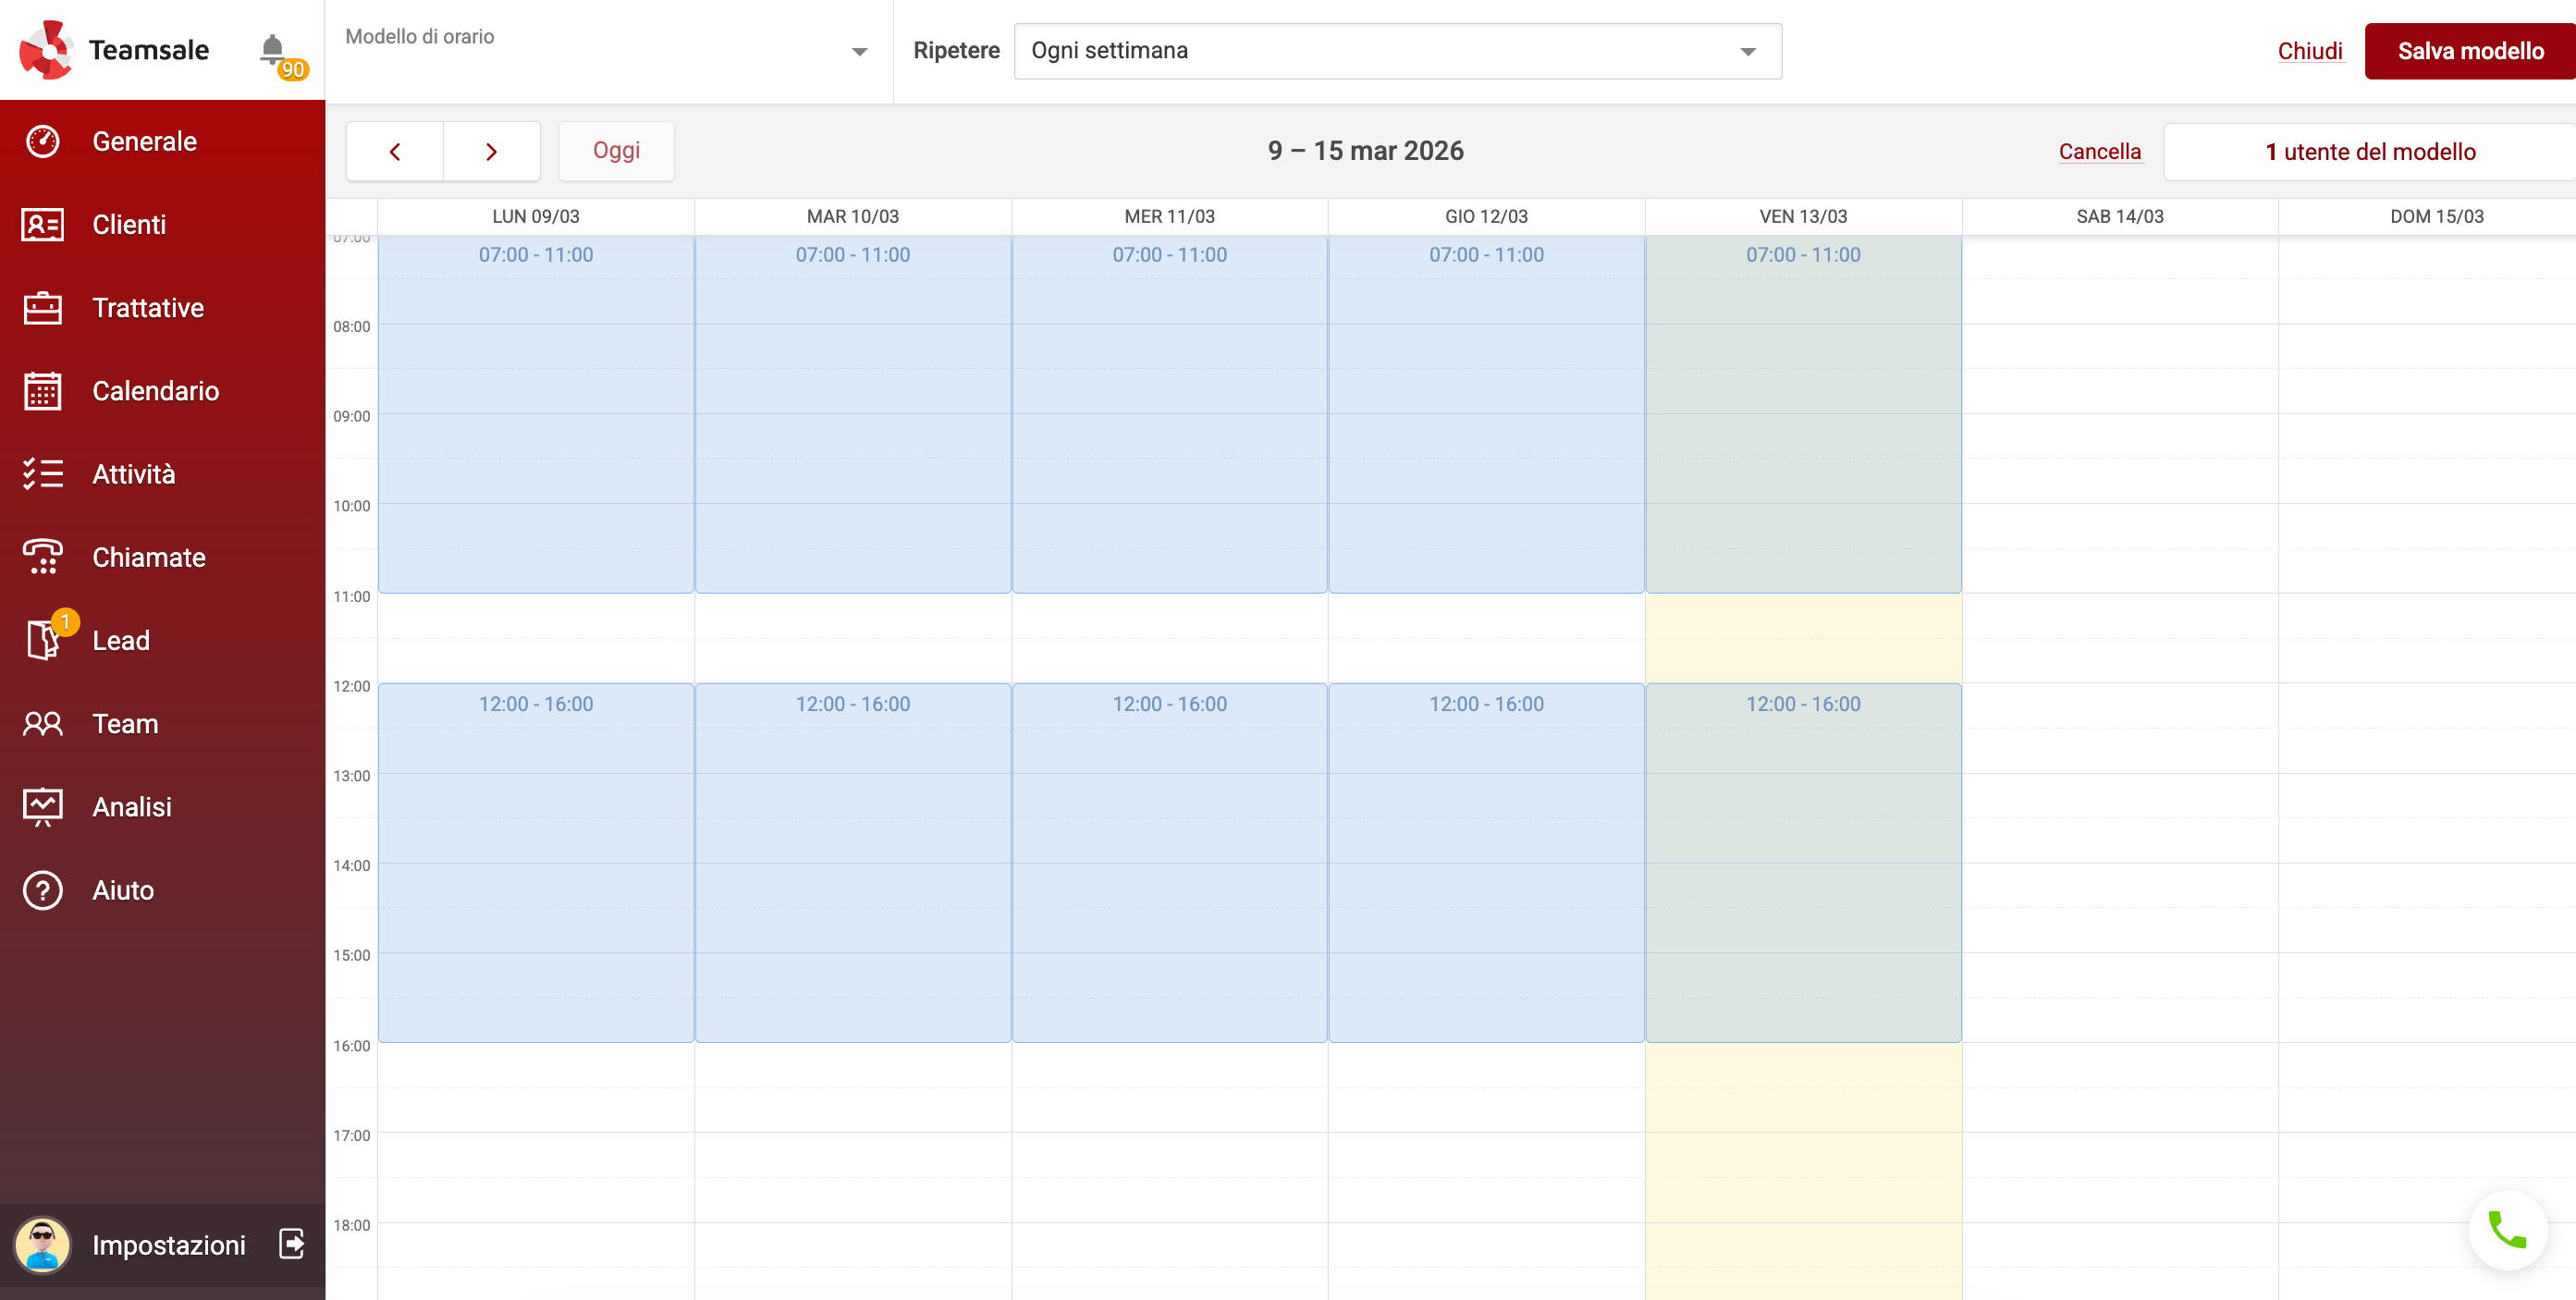Go to next week arrow
The height and width of the screenshot is (1300, 2576).
(491, 151)
